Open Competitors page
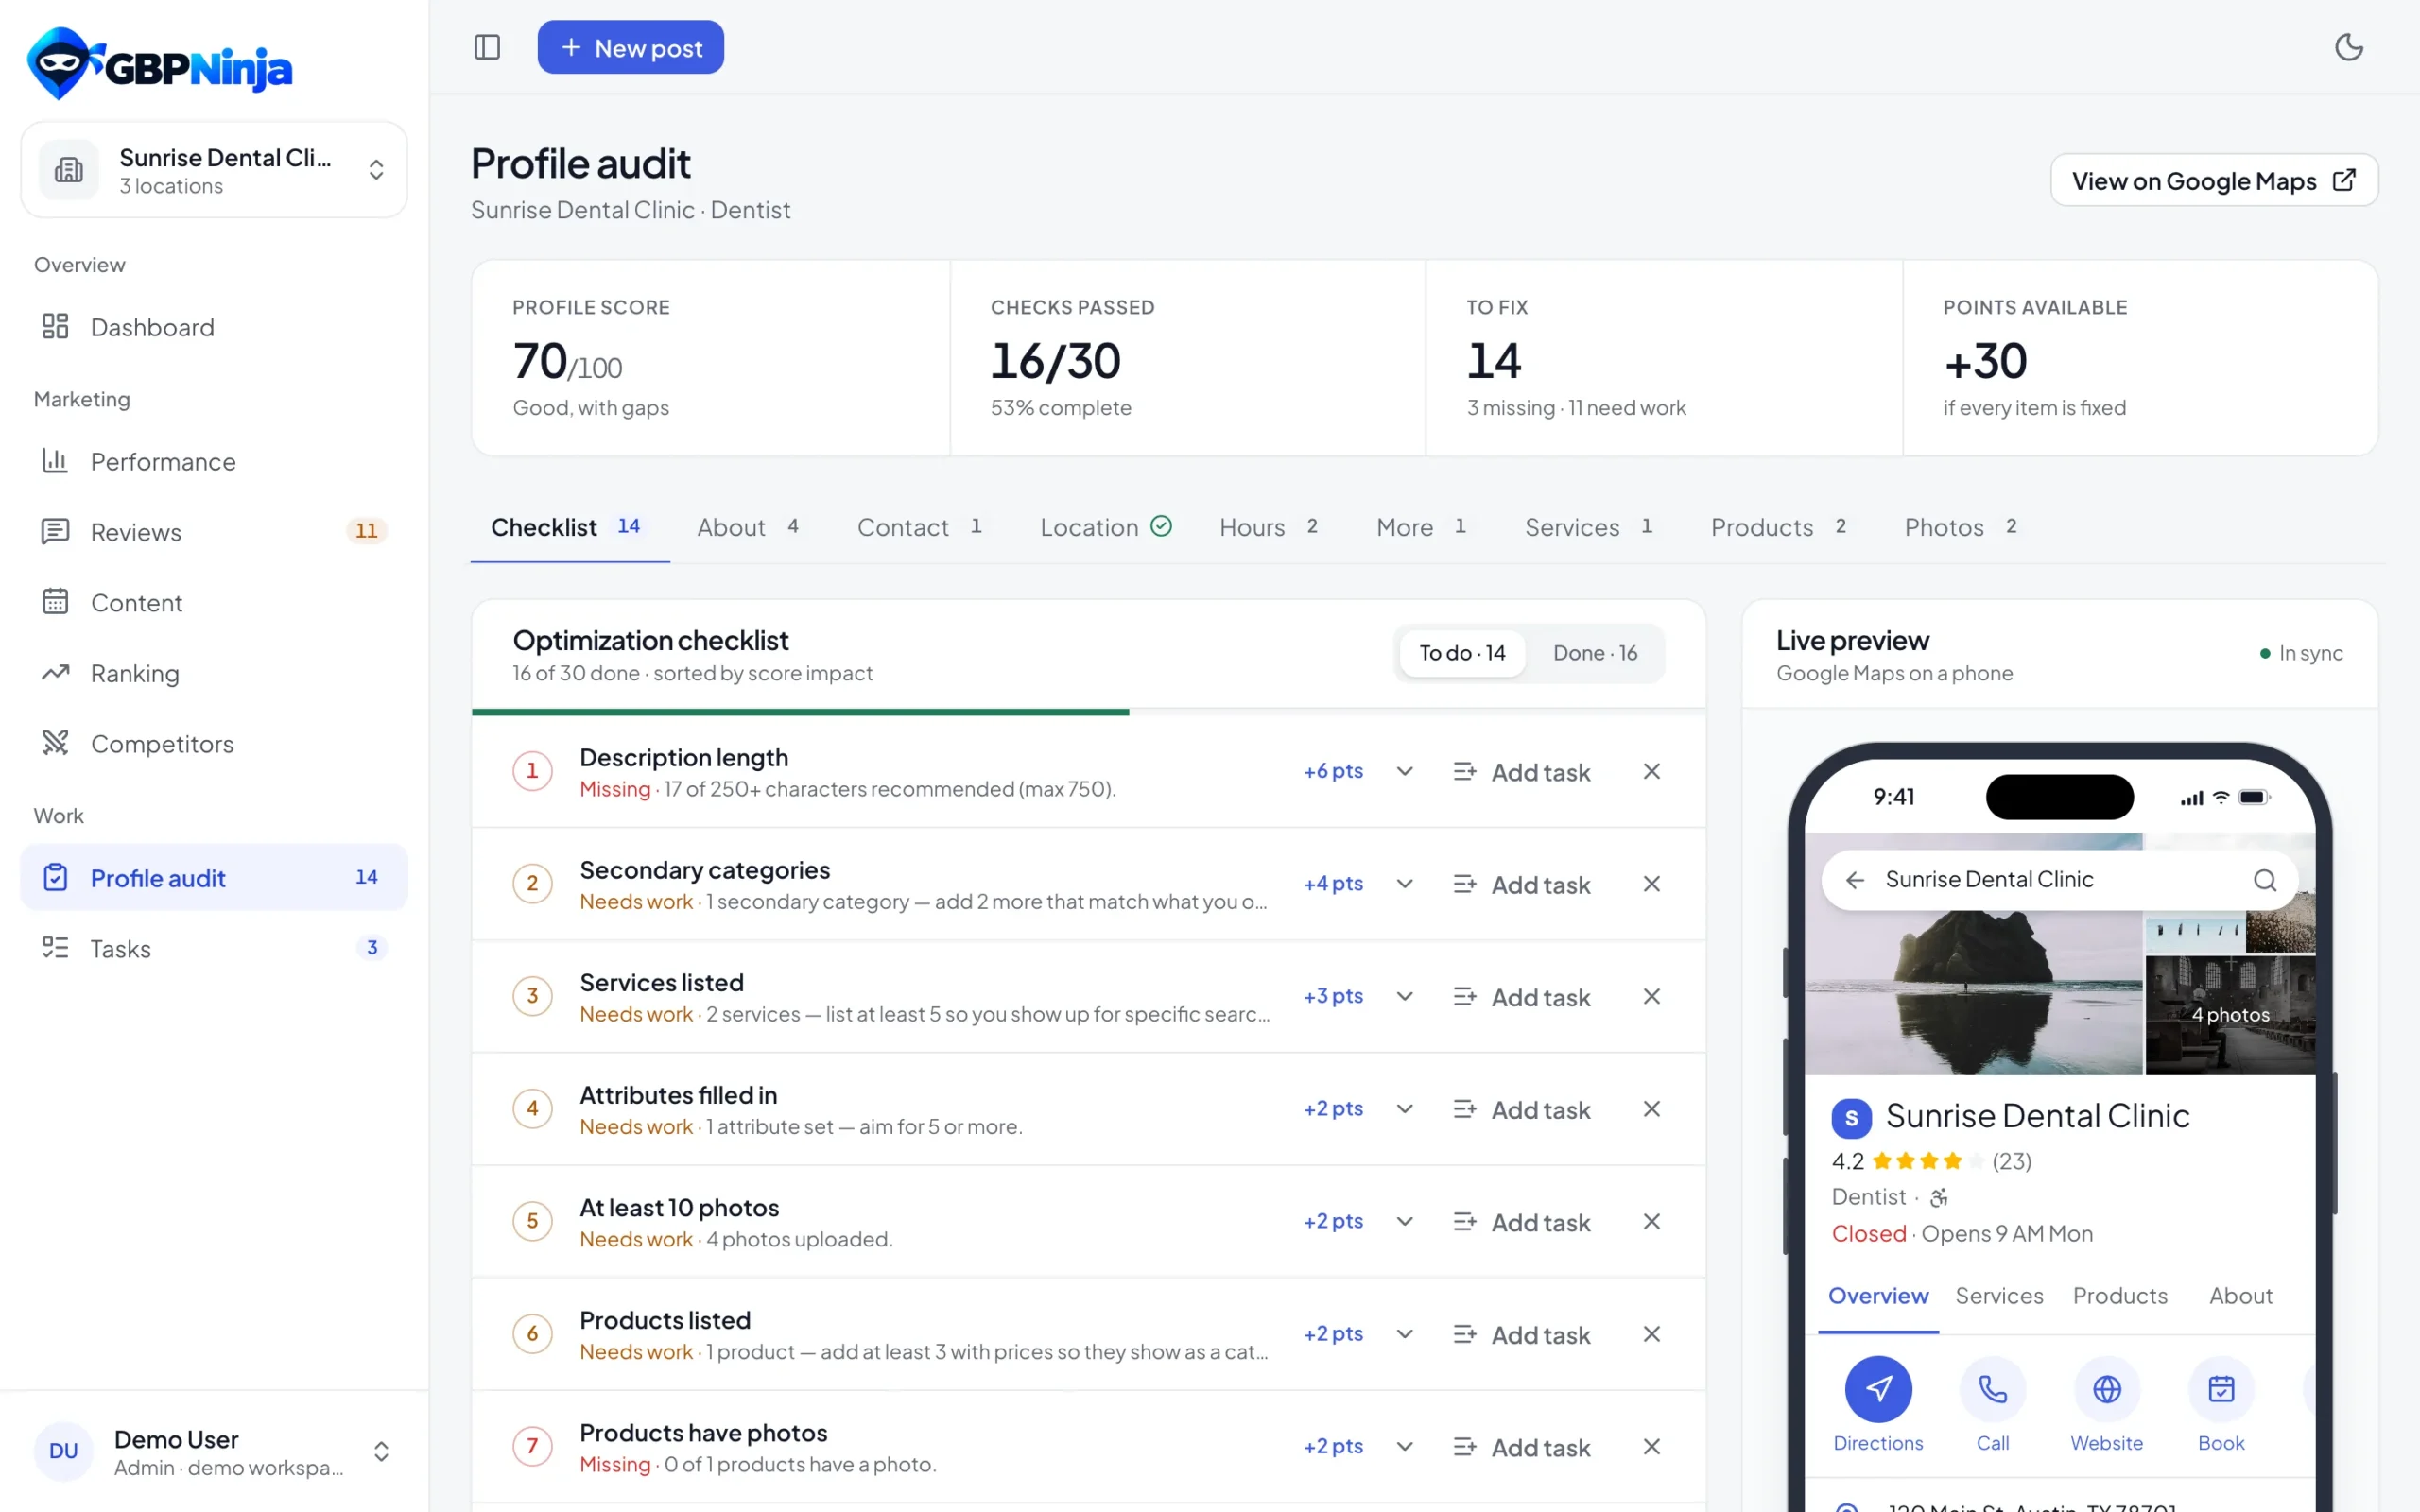The width and height of the screenshot is (2420, 1512). [214, 743]
